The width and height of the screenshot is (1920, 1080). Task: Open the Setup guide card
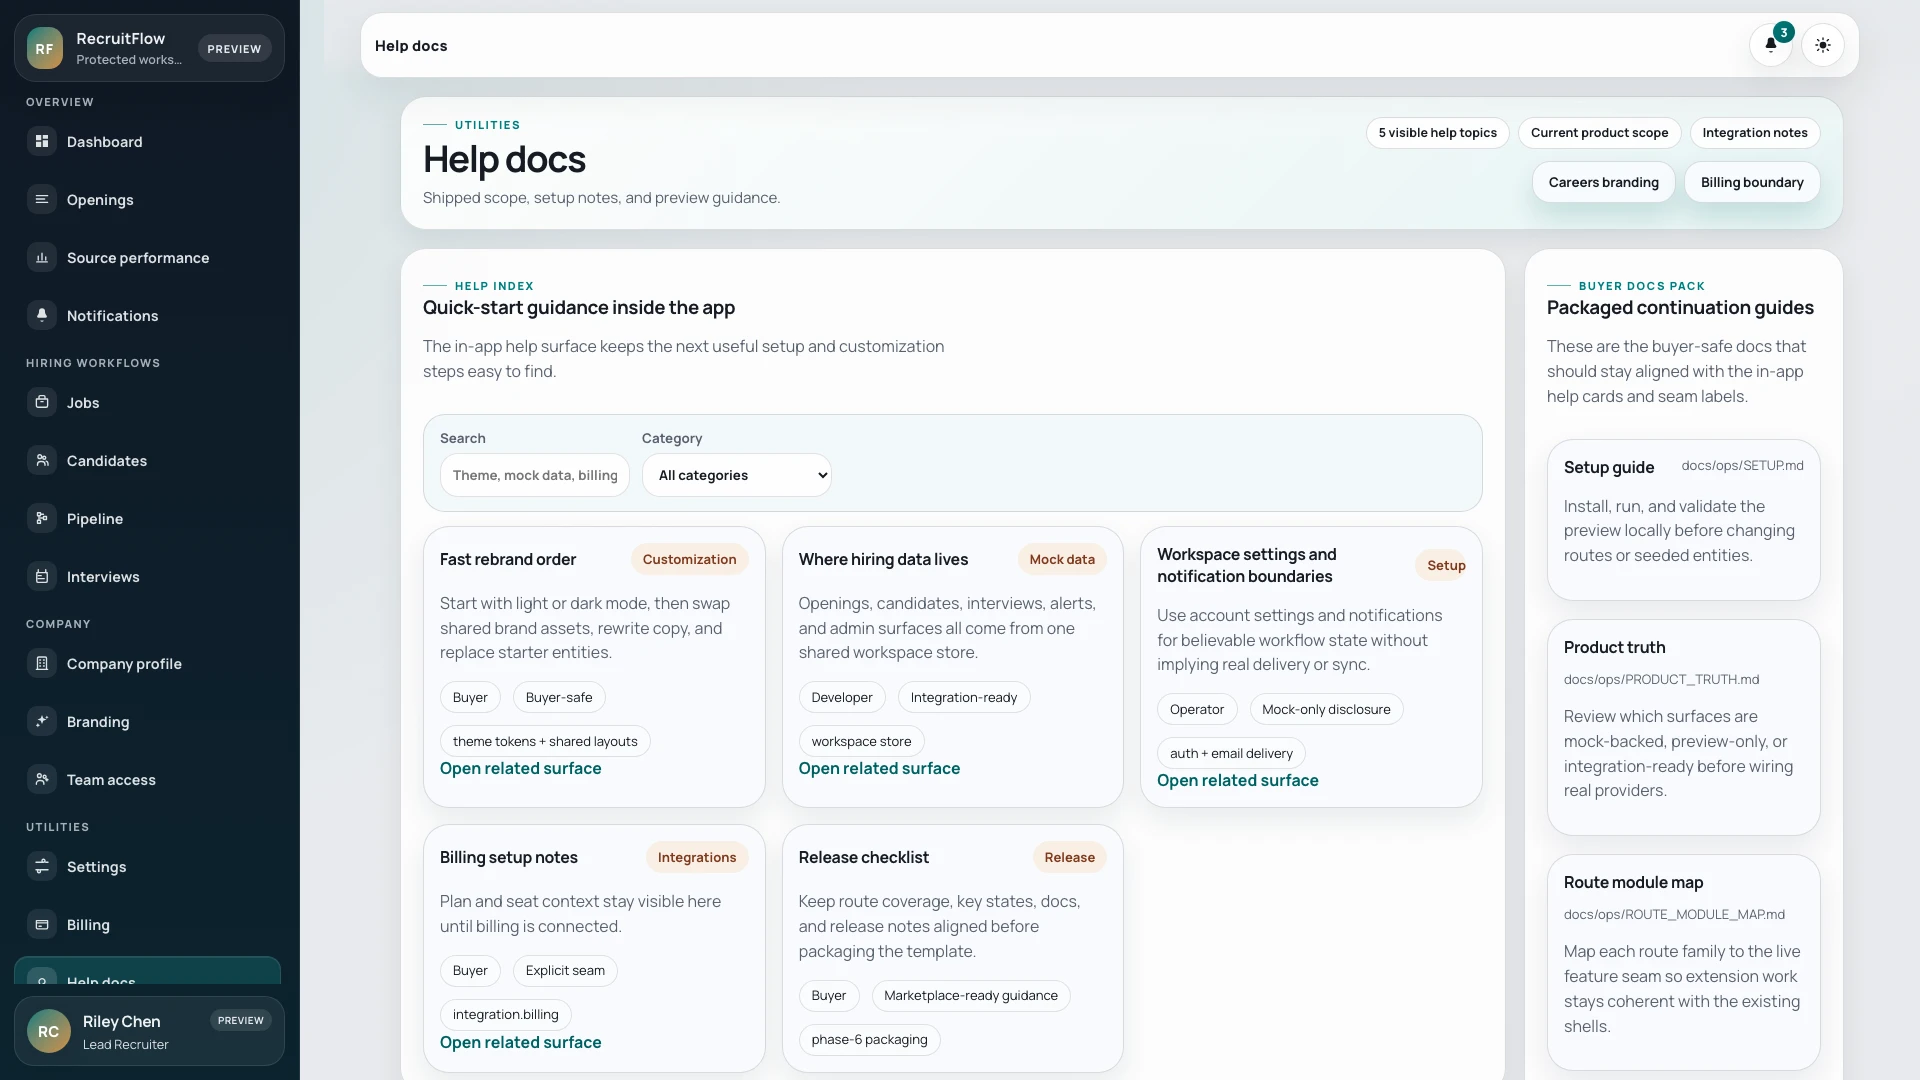point(1683,520)
